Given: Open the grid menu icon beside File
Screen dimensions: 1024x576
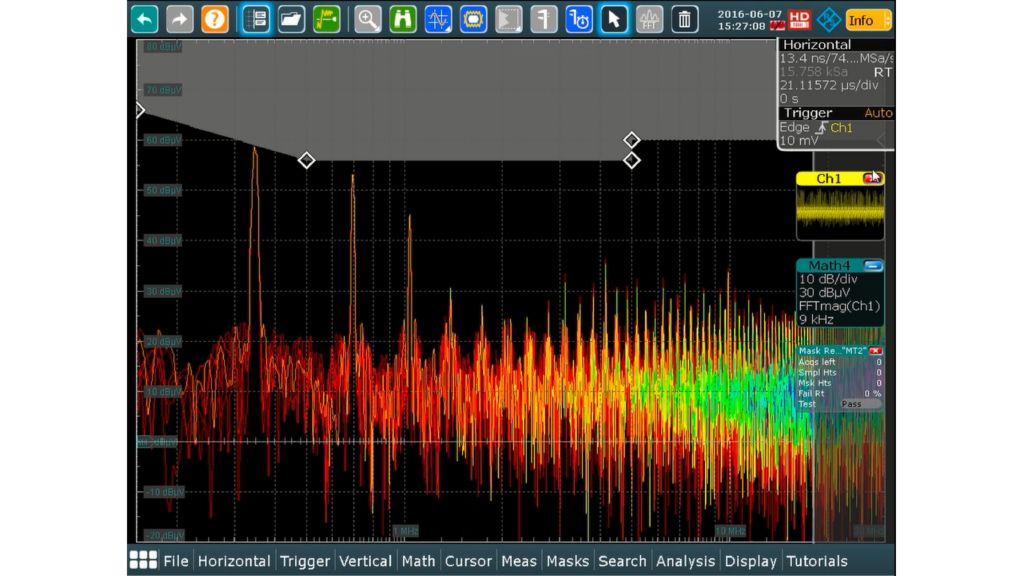Looking at the screenshot, I should [143, 560].
